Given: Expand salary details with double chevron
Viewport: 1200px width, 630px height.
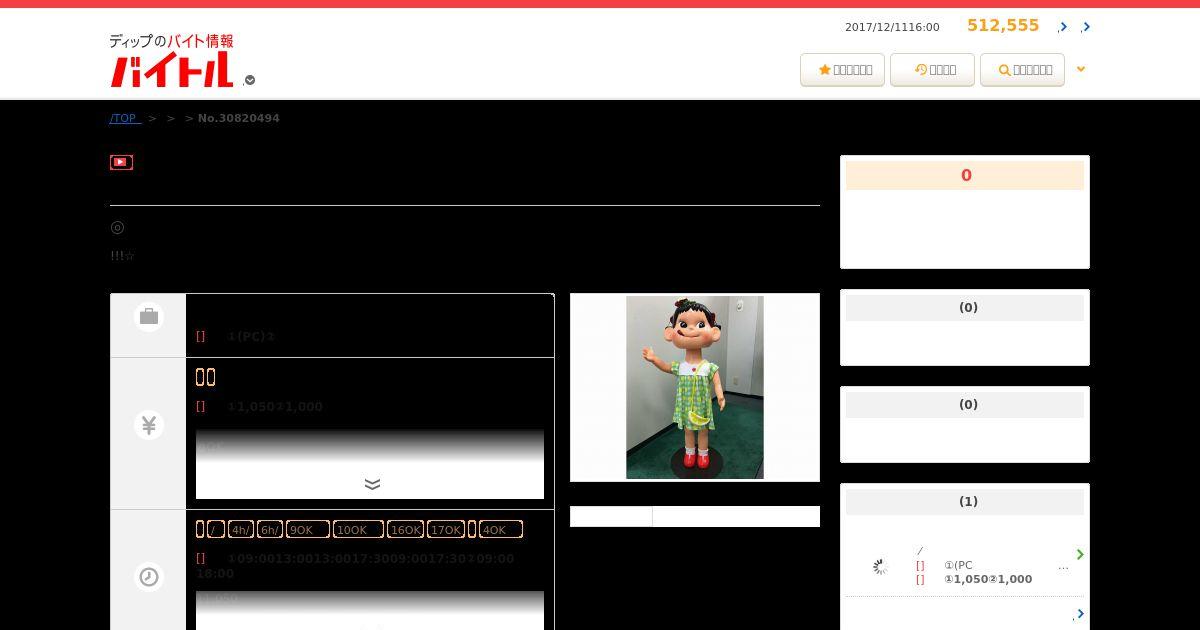Looking at the screenshot, I should pyautogui.click(x=372, y=485).
